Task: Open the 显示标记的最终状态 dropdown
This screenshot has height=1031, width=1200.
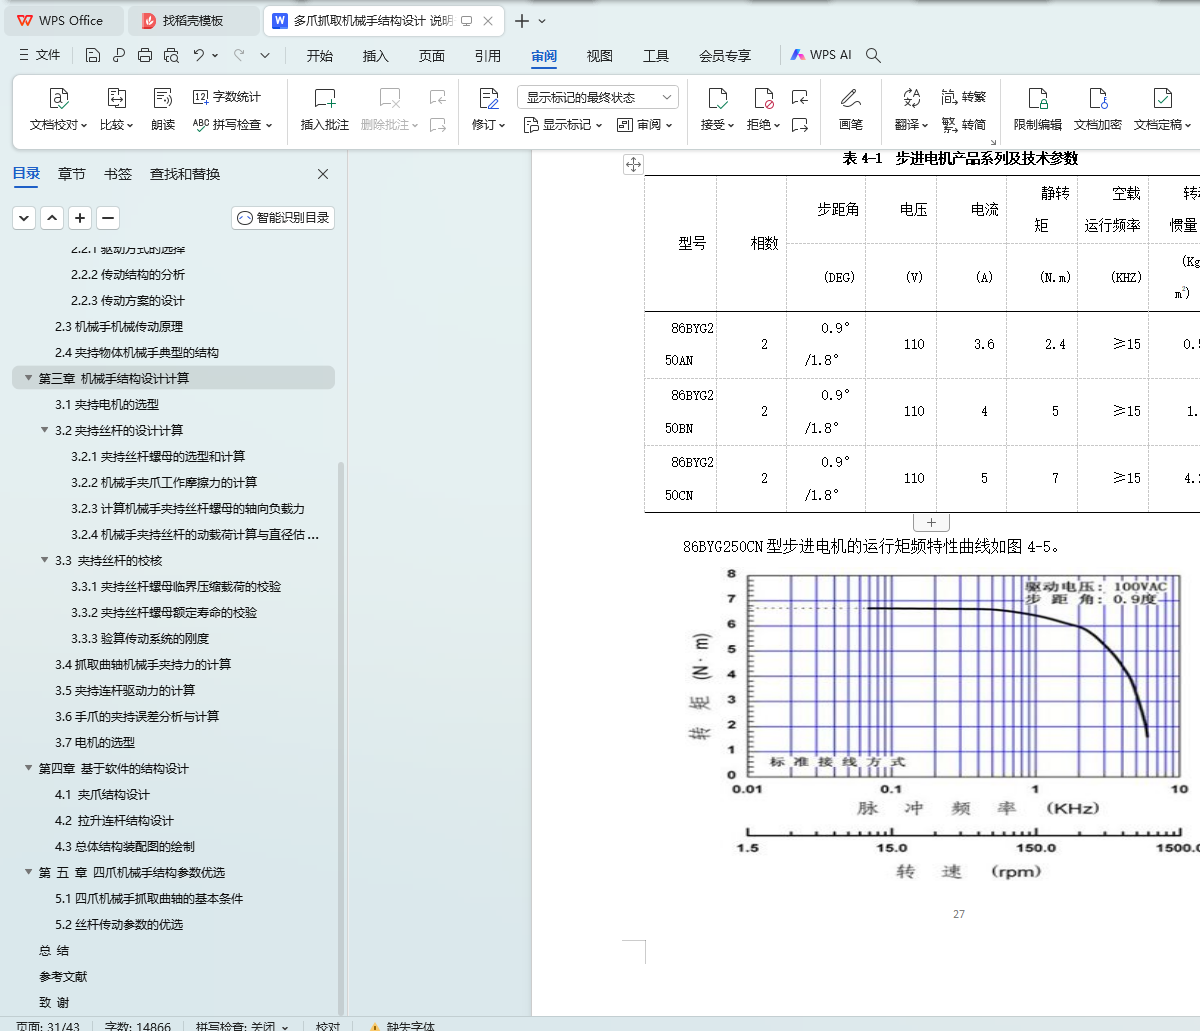Action: [598, 97]
